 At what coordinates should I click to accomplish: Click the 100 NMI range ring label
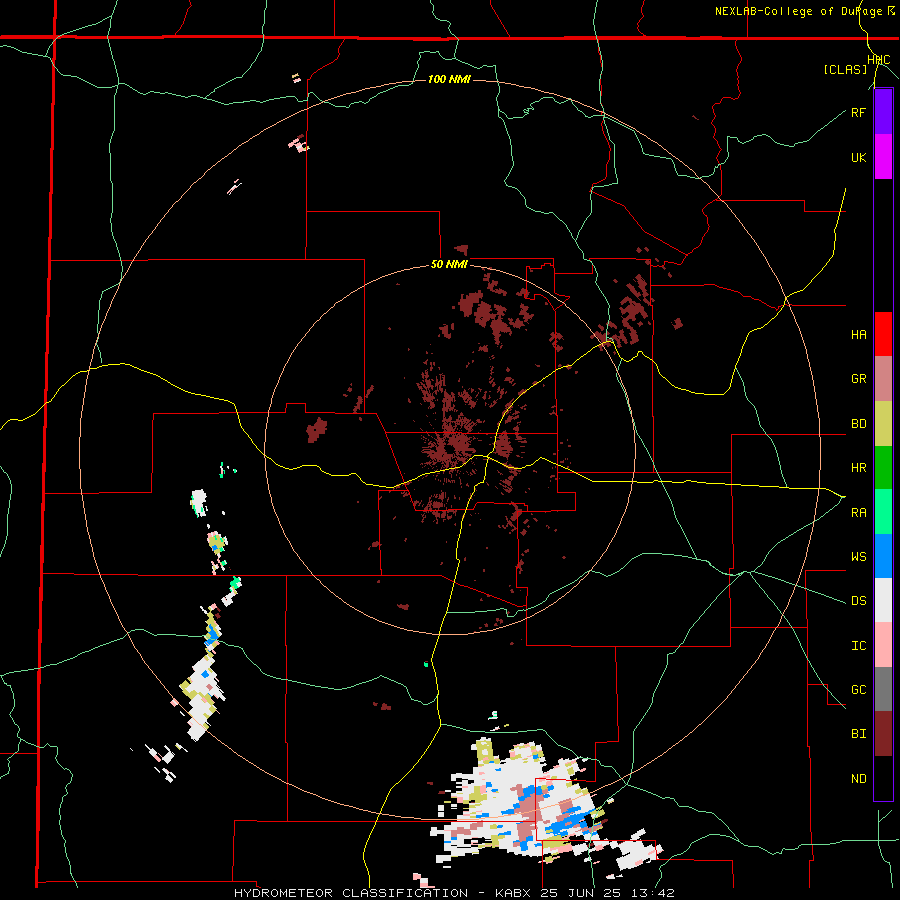449,79
